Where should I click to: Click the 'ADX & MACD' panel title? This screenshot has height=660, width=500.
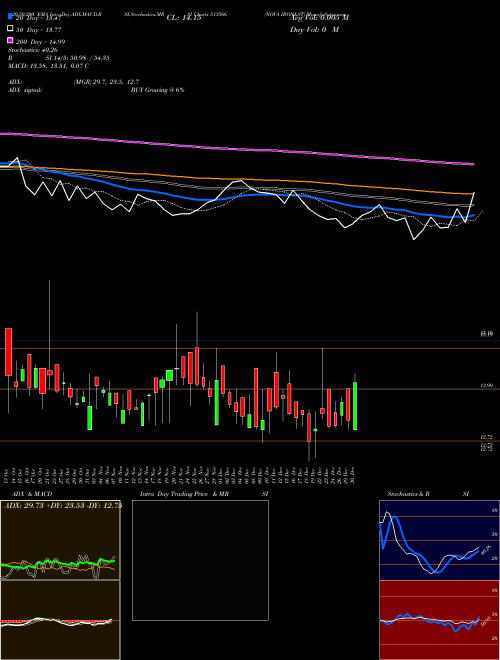pyautogui.click(x=32, y=494)
